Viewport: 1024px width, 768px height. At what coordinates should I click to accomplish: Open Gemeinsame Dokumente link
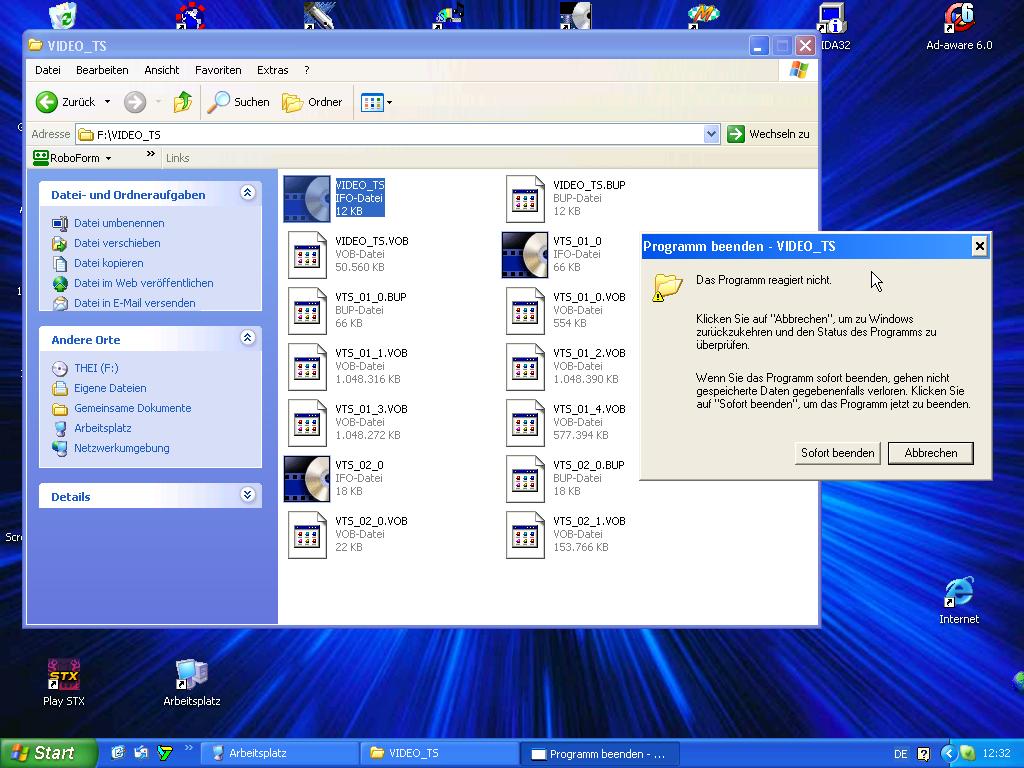click(133, 408)
